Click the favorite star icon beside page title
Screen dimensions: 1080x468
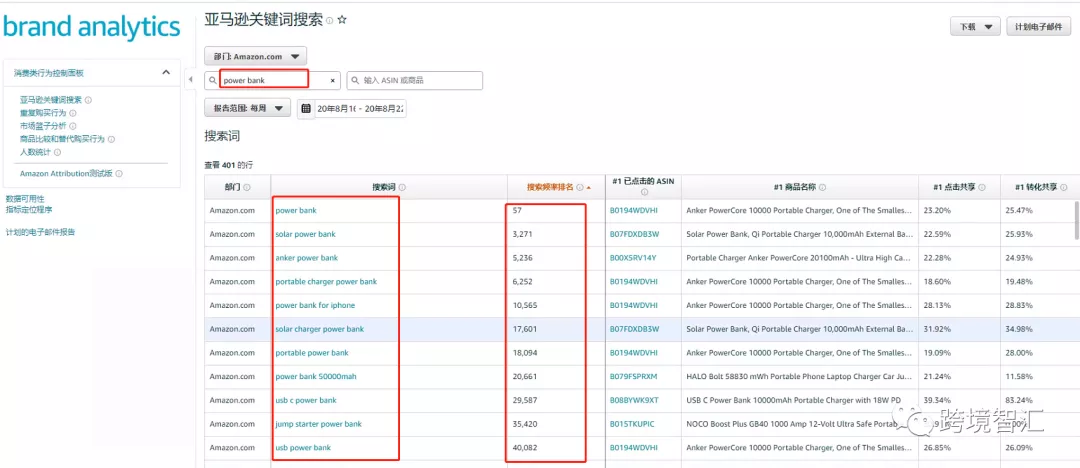pyautogui.click(x=342, y=20)
